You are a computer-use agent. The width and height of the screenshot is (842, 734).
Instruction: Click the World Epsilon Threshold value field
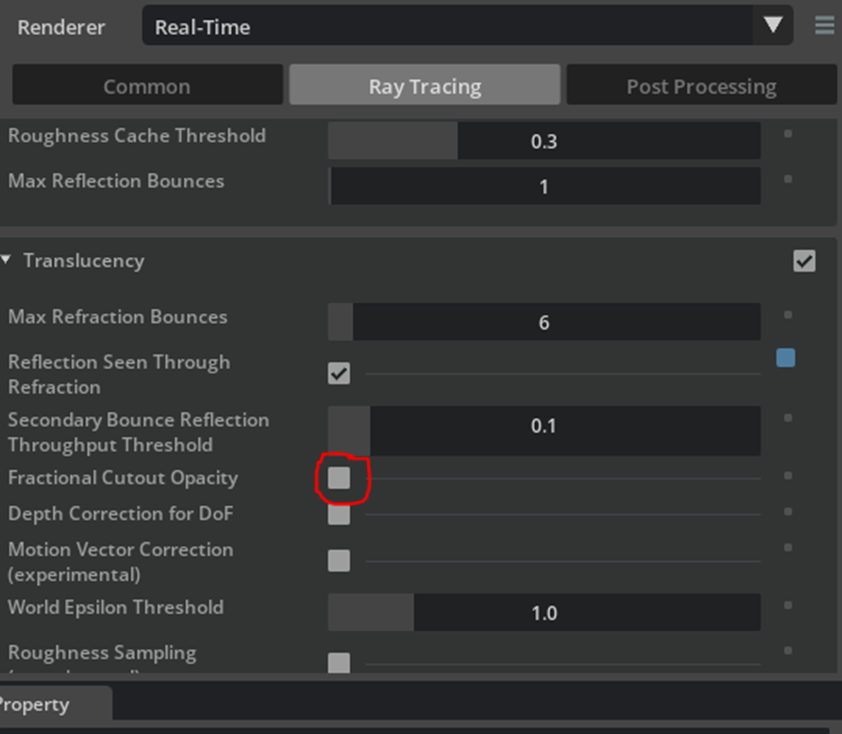(544, 613)
